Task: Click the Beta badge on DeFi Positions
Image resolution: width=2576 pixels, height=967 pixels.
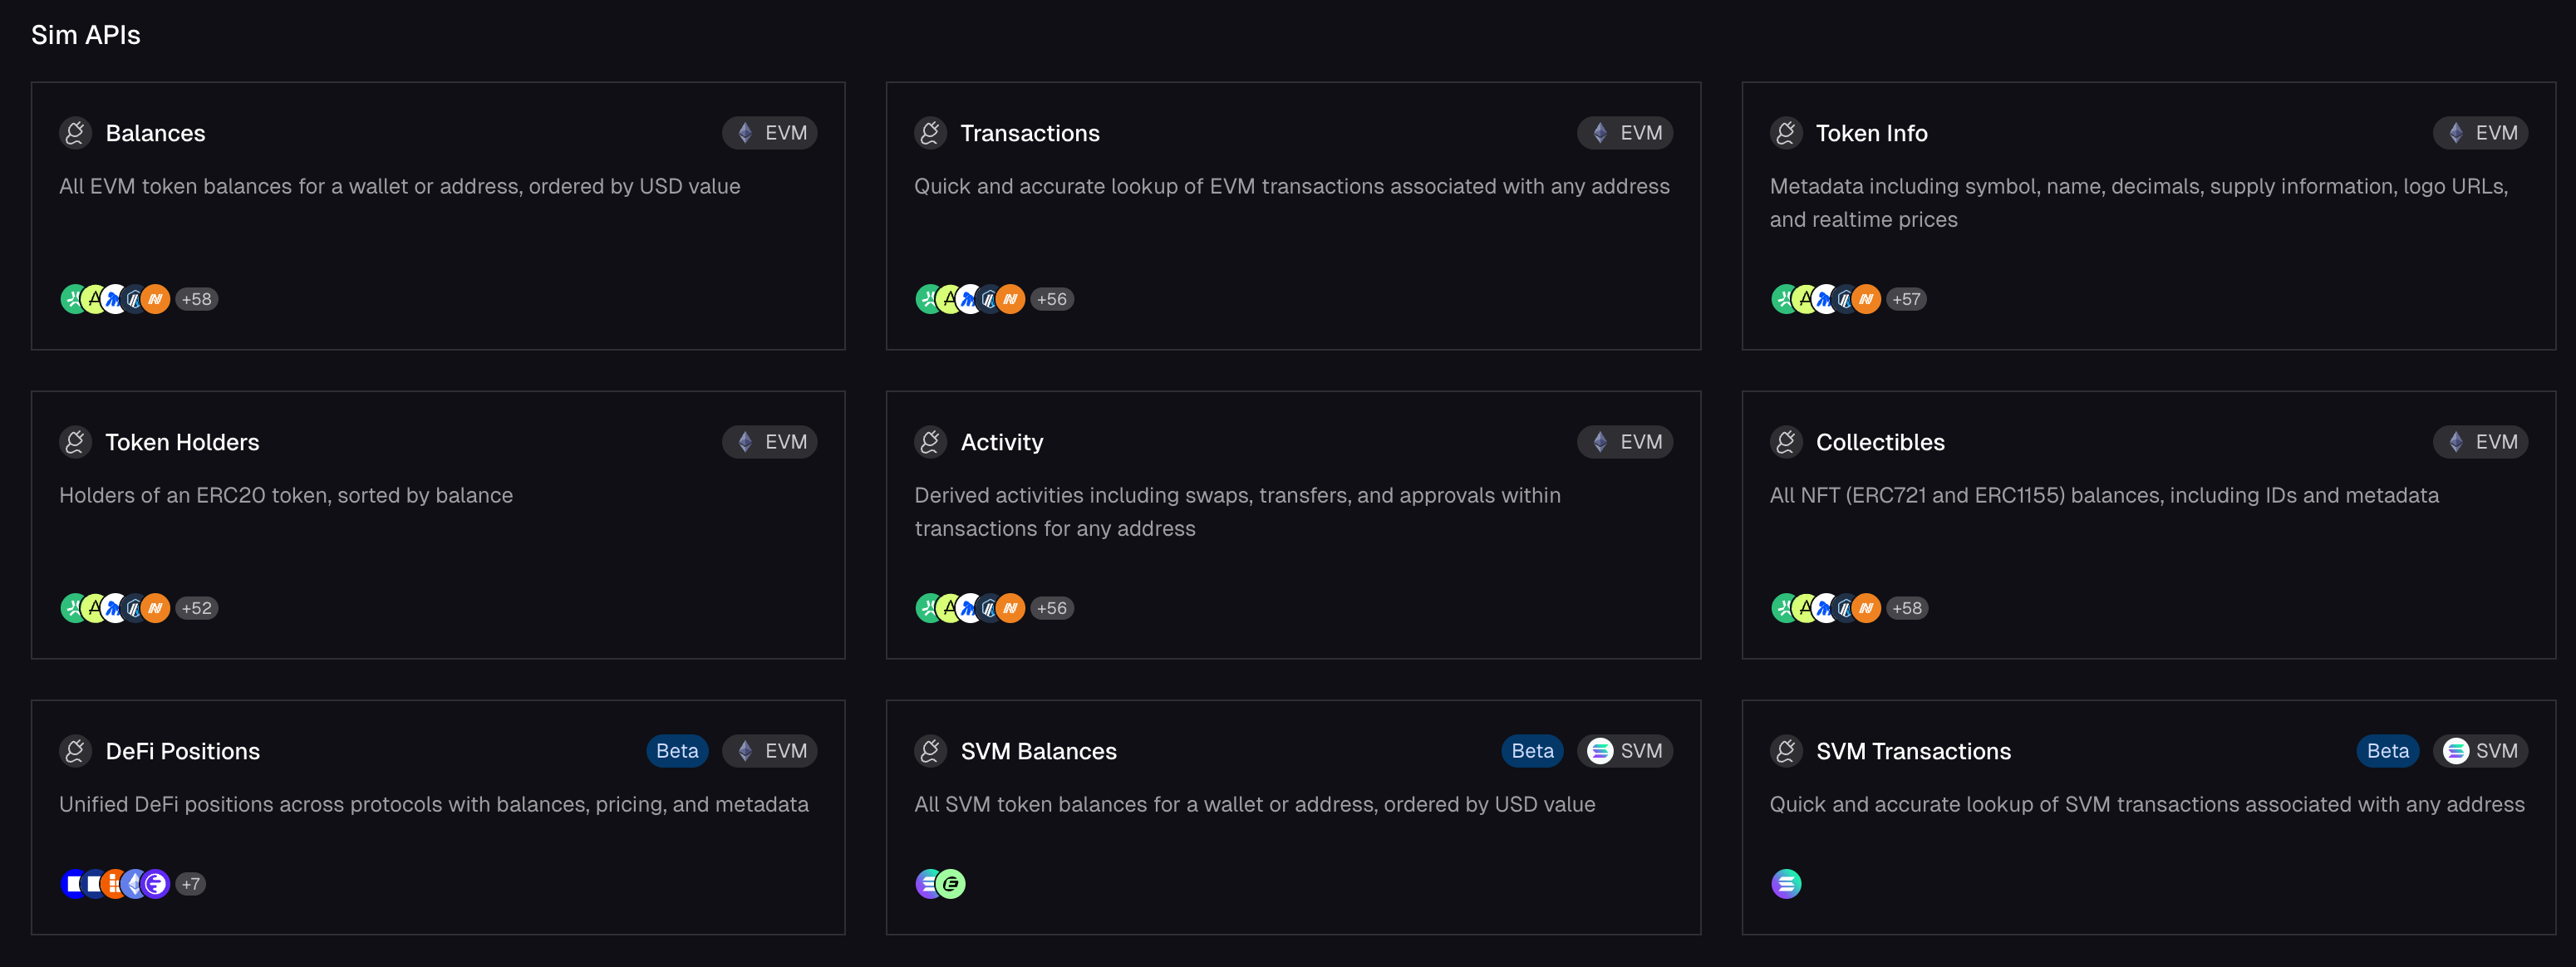Action: click(677, 751)
